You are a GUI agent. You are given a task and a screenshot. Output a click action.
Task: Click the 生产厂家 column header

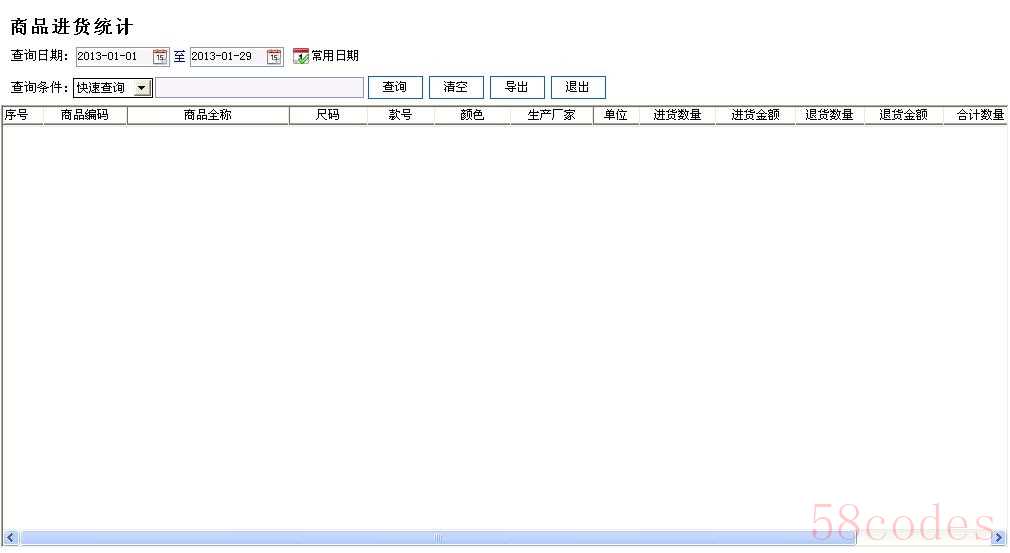[x=551, y=115]
